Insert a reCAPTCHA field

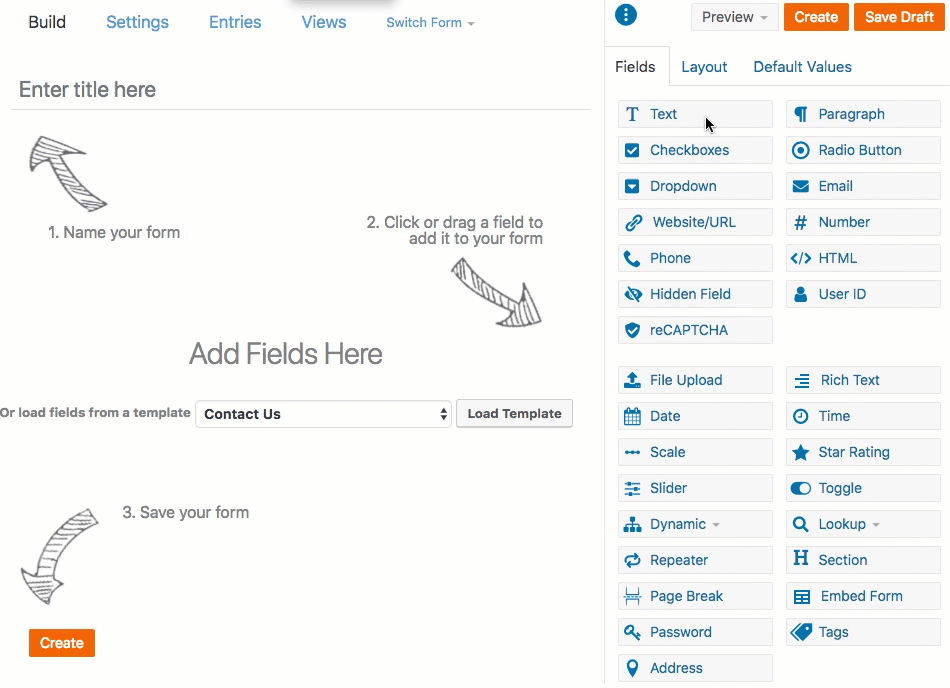[694, 330]
